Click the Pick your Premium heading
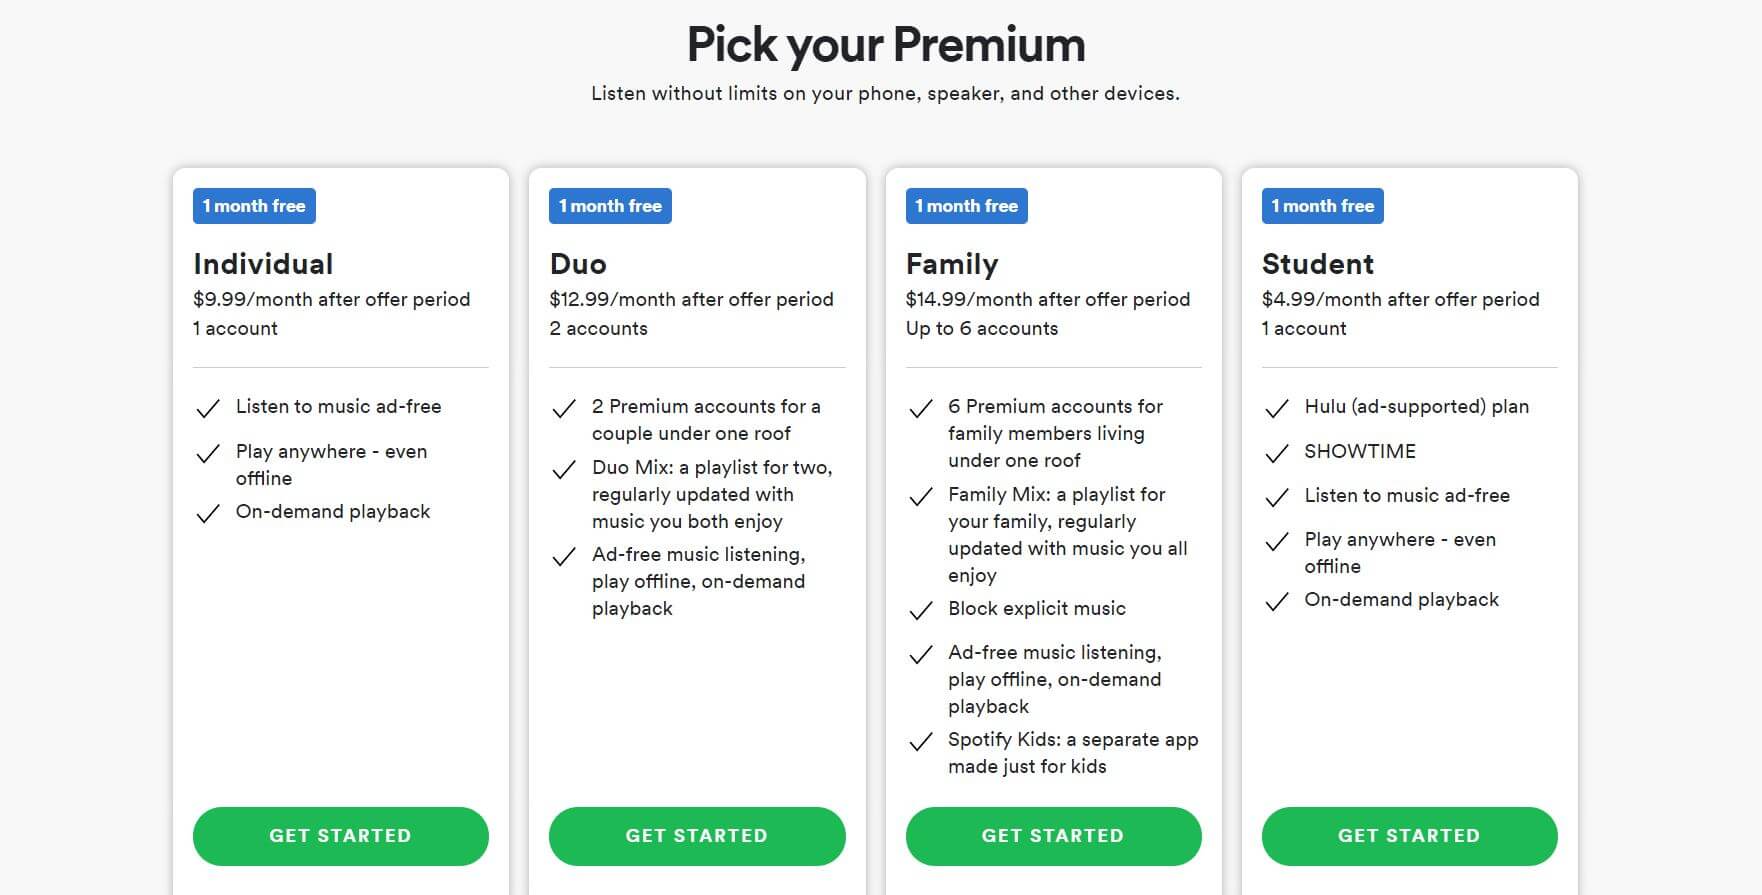 click(885, 45)
